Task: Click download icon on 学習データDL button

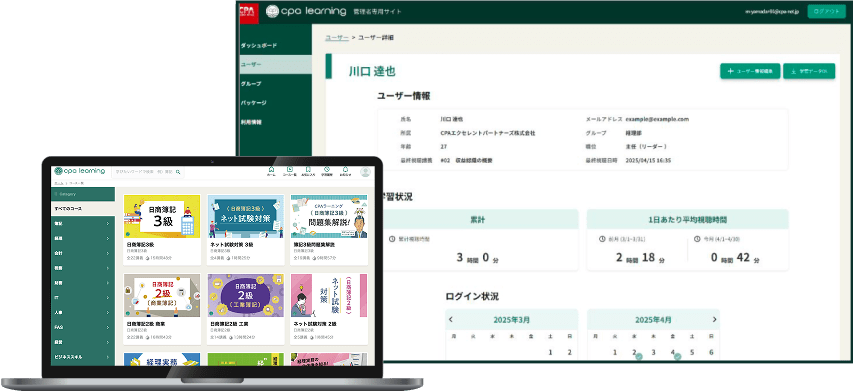Action: pos(793,71)
